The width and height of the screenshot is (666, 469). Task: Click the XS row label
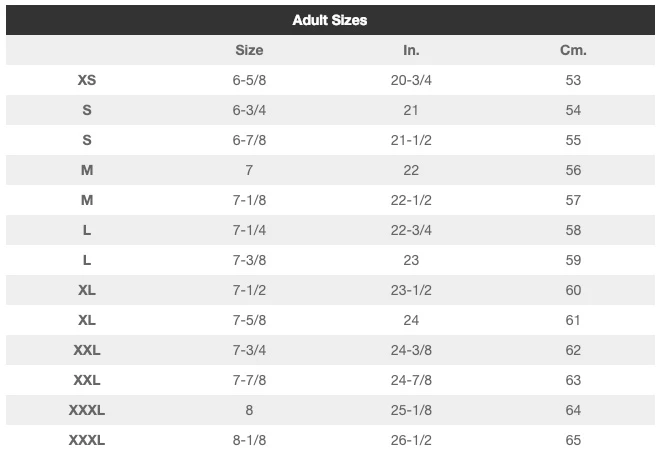[x=87, y=80]
